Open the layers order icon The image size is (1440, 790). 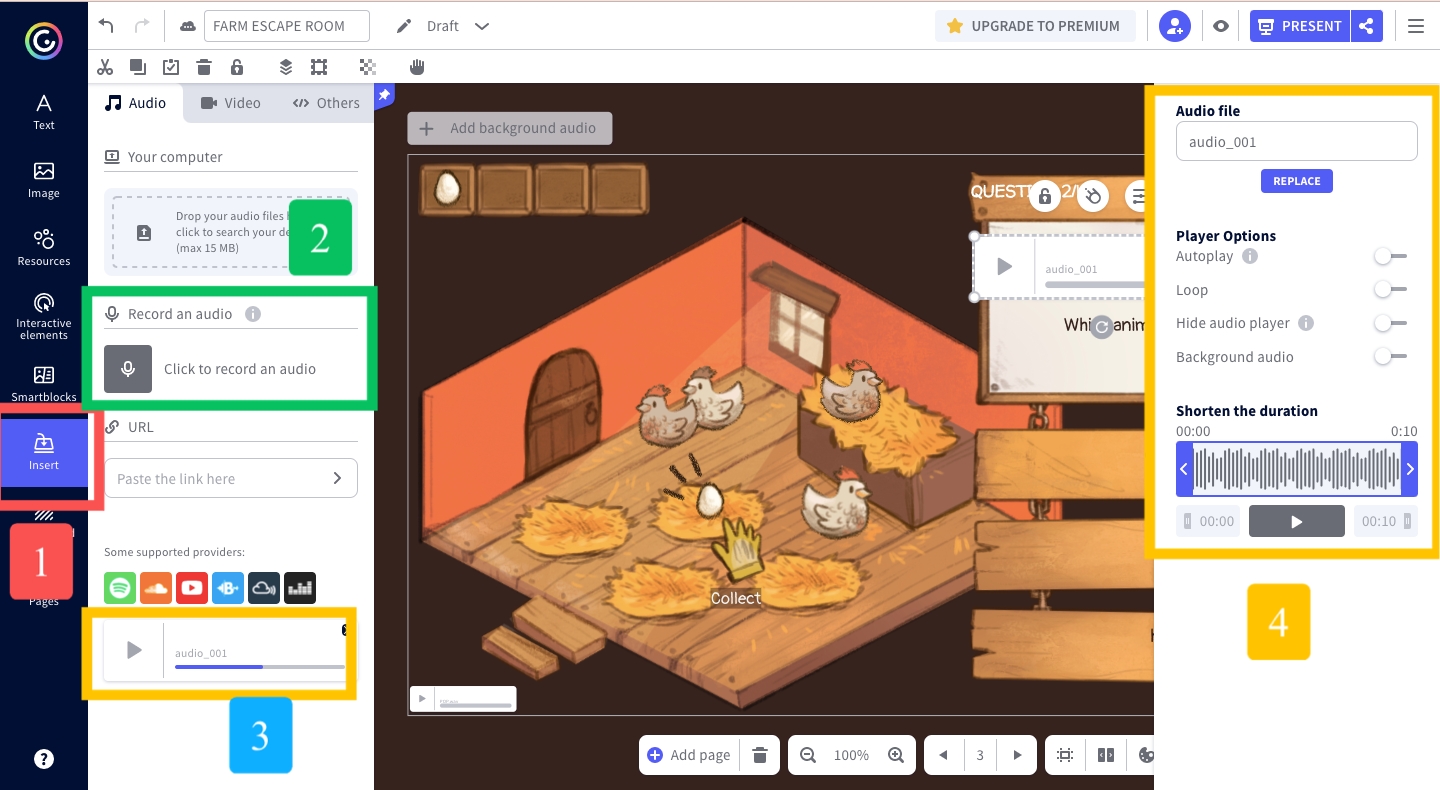tap(286, 67)
